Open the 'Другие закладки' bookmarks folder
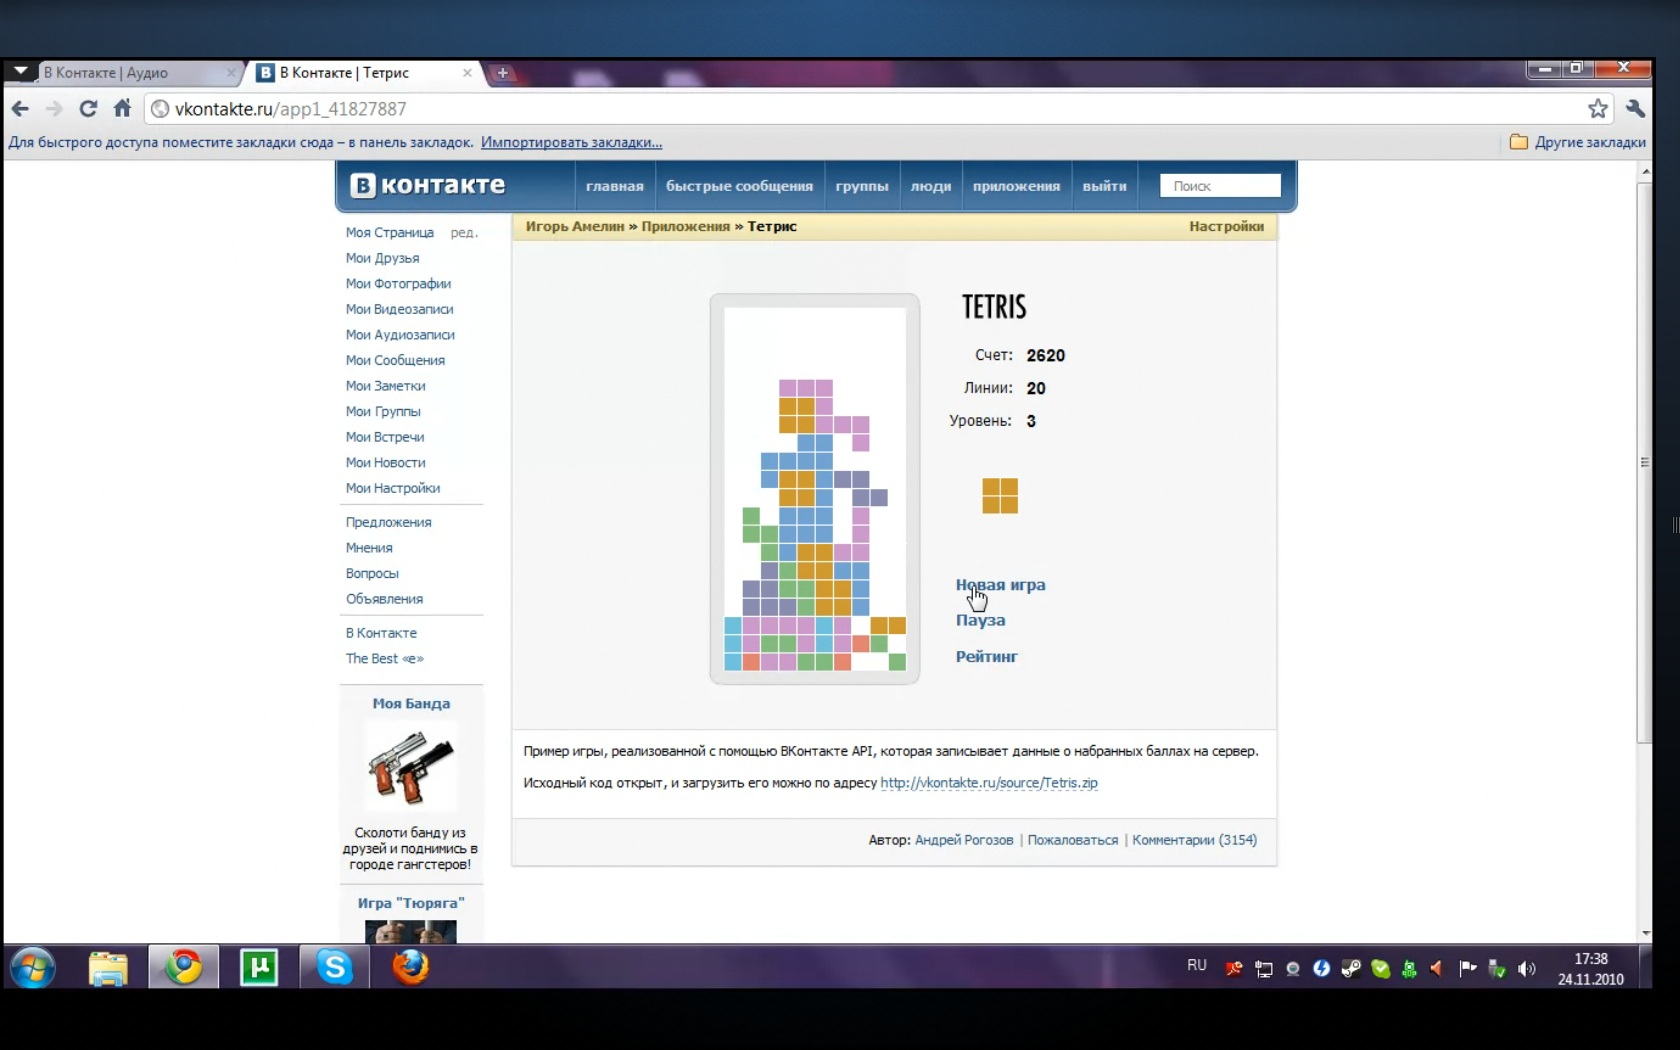 click(1578, 142)
